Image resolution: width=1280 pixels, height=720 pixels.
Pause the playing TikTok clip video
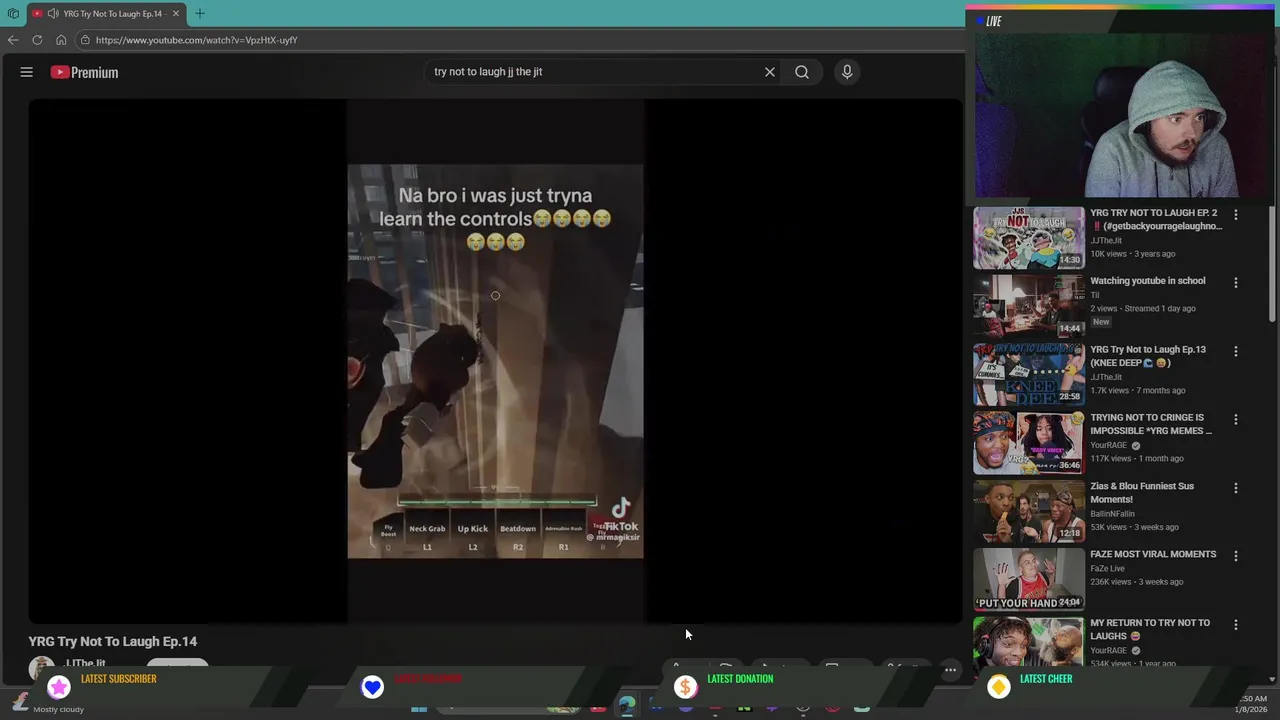495,361
